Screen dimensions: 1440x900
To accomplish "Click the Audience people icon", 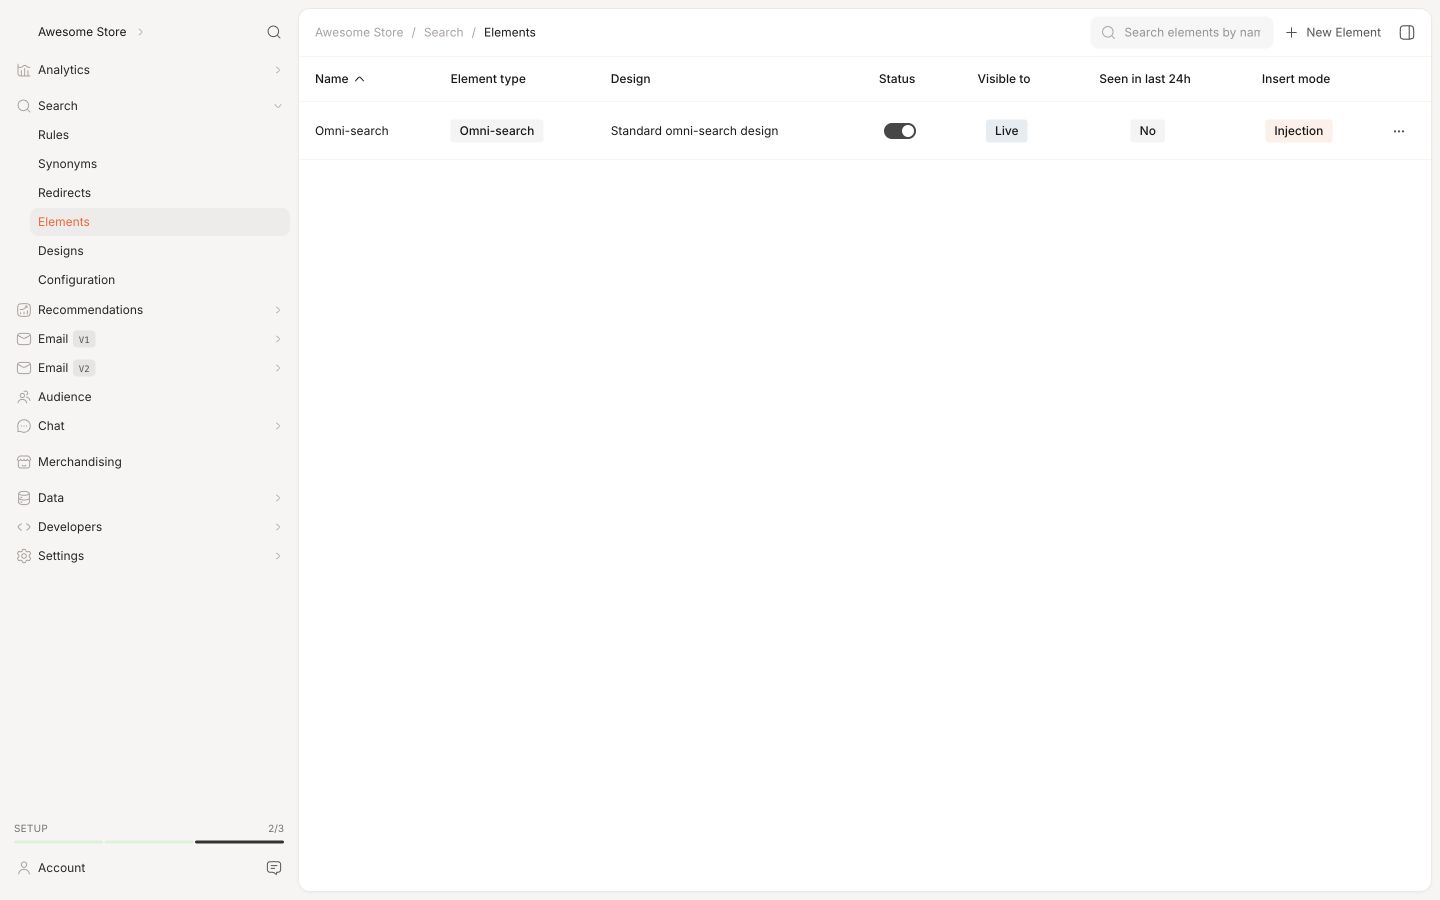I will pos(24,397).
